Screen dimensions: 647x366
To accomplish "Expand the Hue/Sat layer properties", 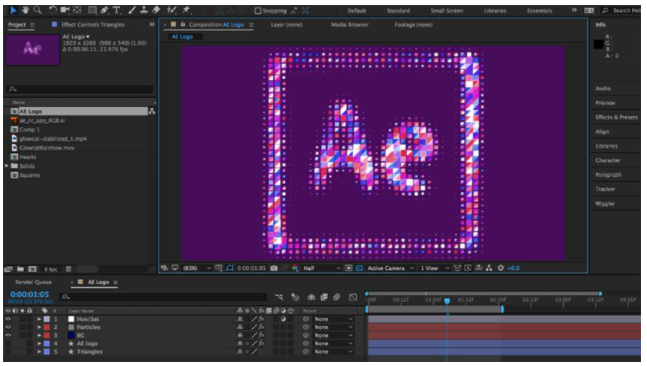I will [39, 319].
